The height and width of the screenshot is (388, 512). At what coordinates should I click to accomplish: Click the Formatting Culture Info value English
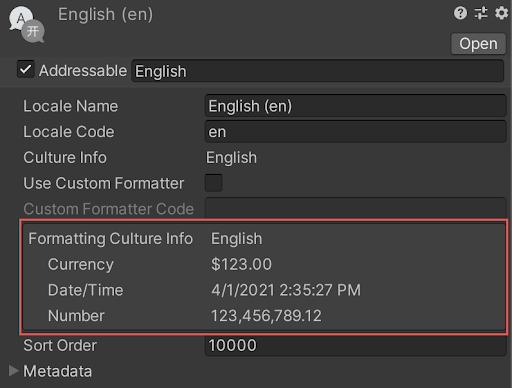point(236,239)
